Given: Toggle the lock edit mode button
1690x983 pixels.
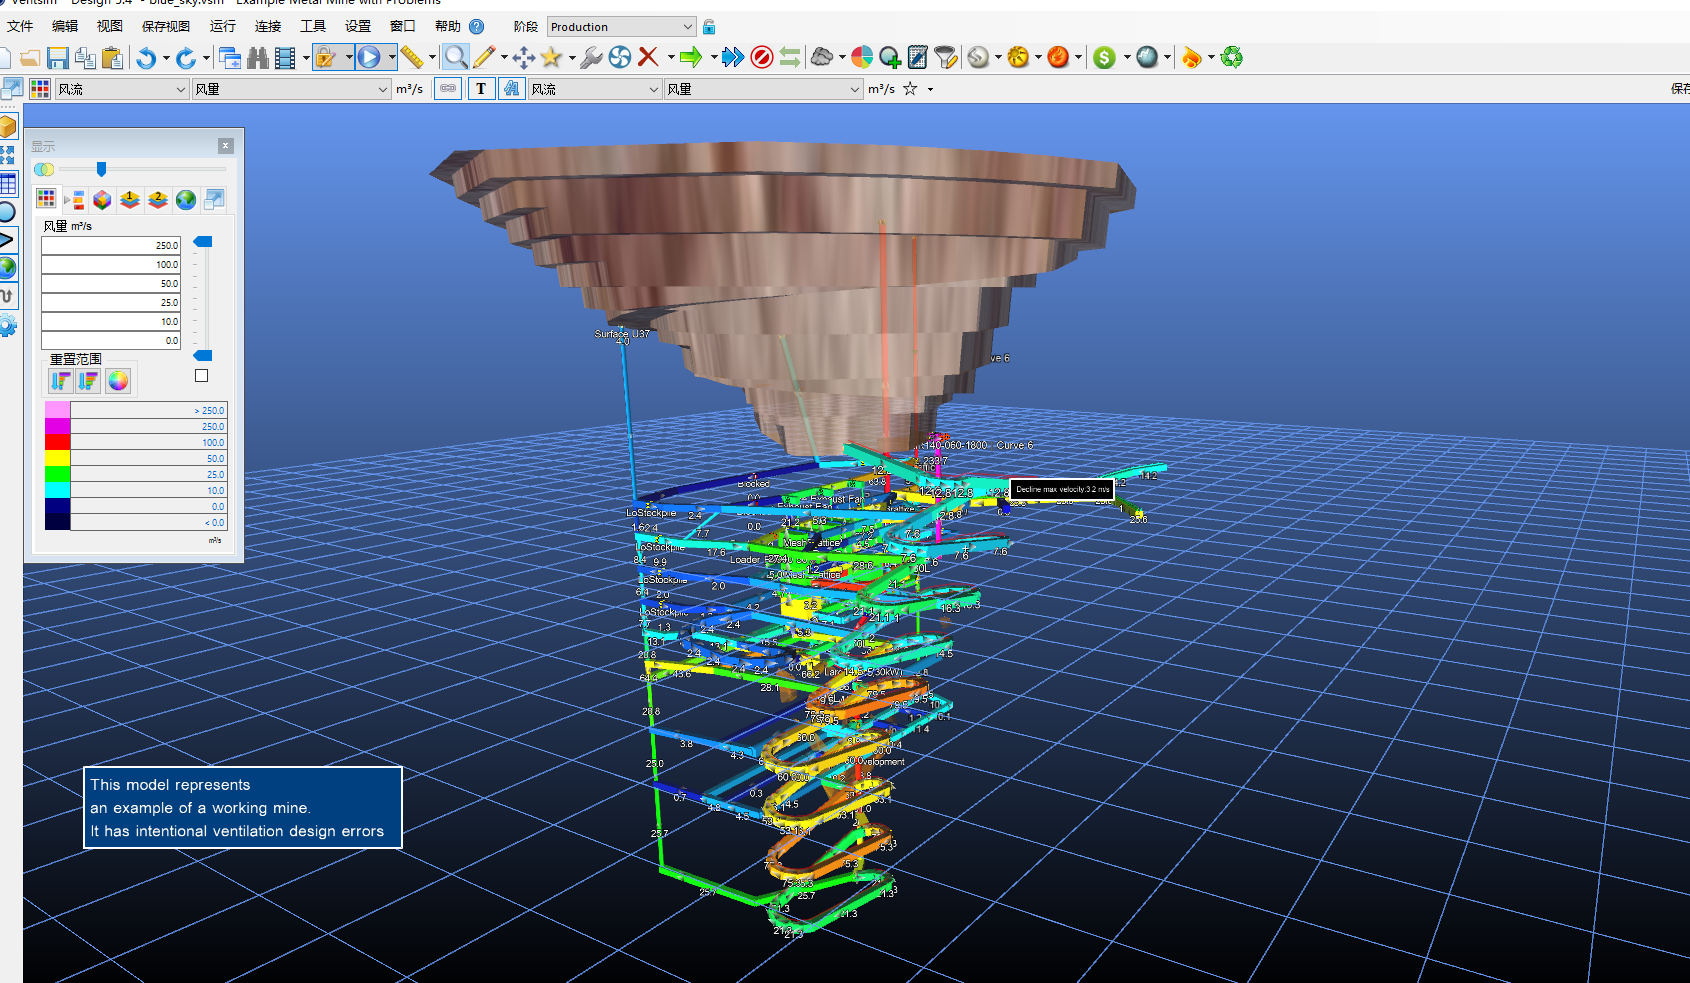Looking at the screenshot, I should pyautogui.click(x=326, y=57).
